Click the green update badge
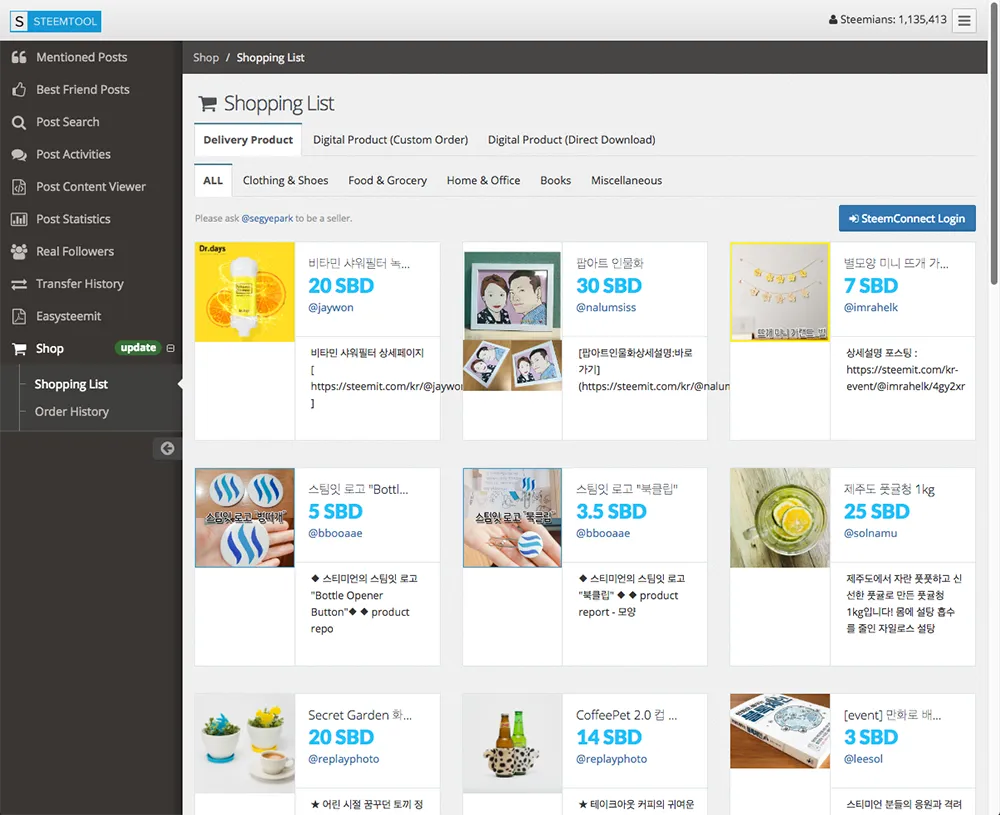Screen dimensions: 1000x815 click(x=138, y=348)
